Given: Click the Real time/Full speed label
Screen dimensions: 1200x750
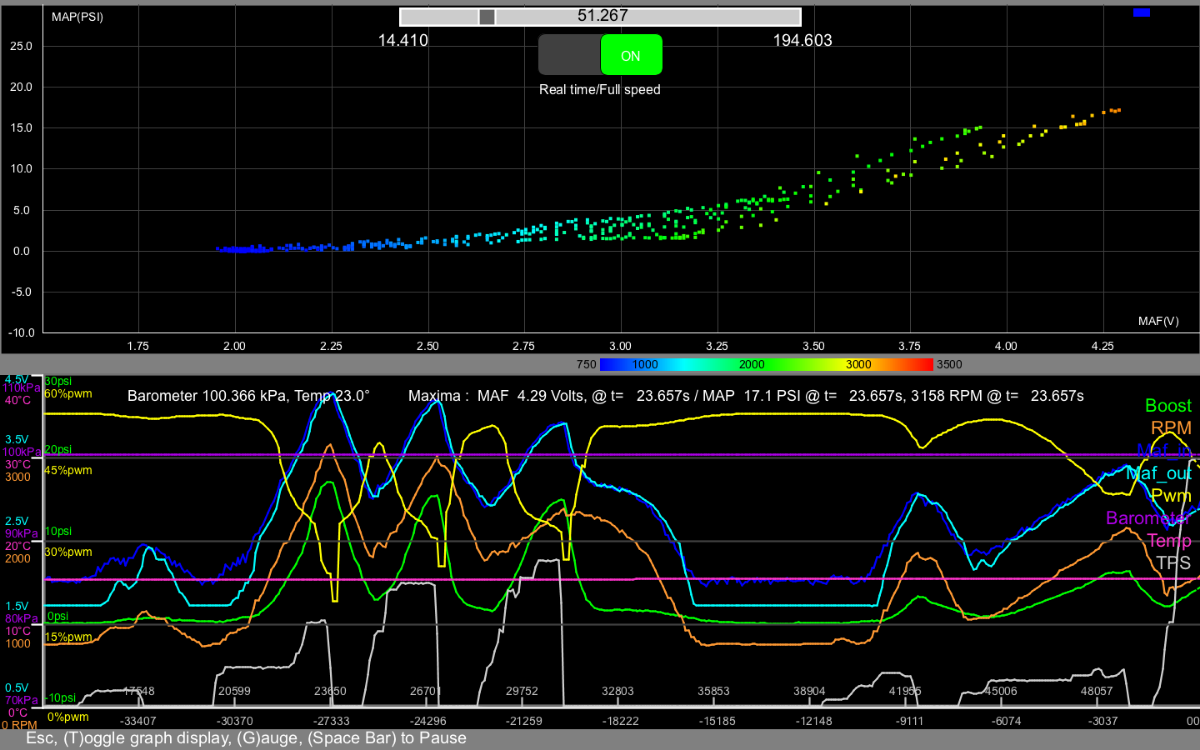Looking at the screenshot, I should click(600, 89).
